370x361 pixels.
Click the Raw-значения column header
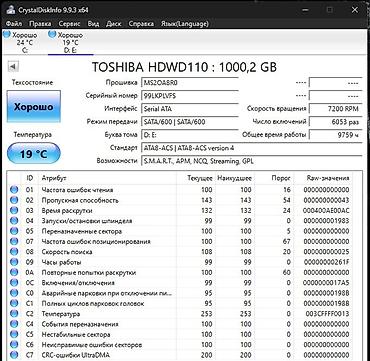click(x=323, y=178)
